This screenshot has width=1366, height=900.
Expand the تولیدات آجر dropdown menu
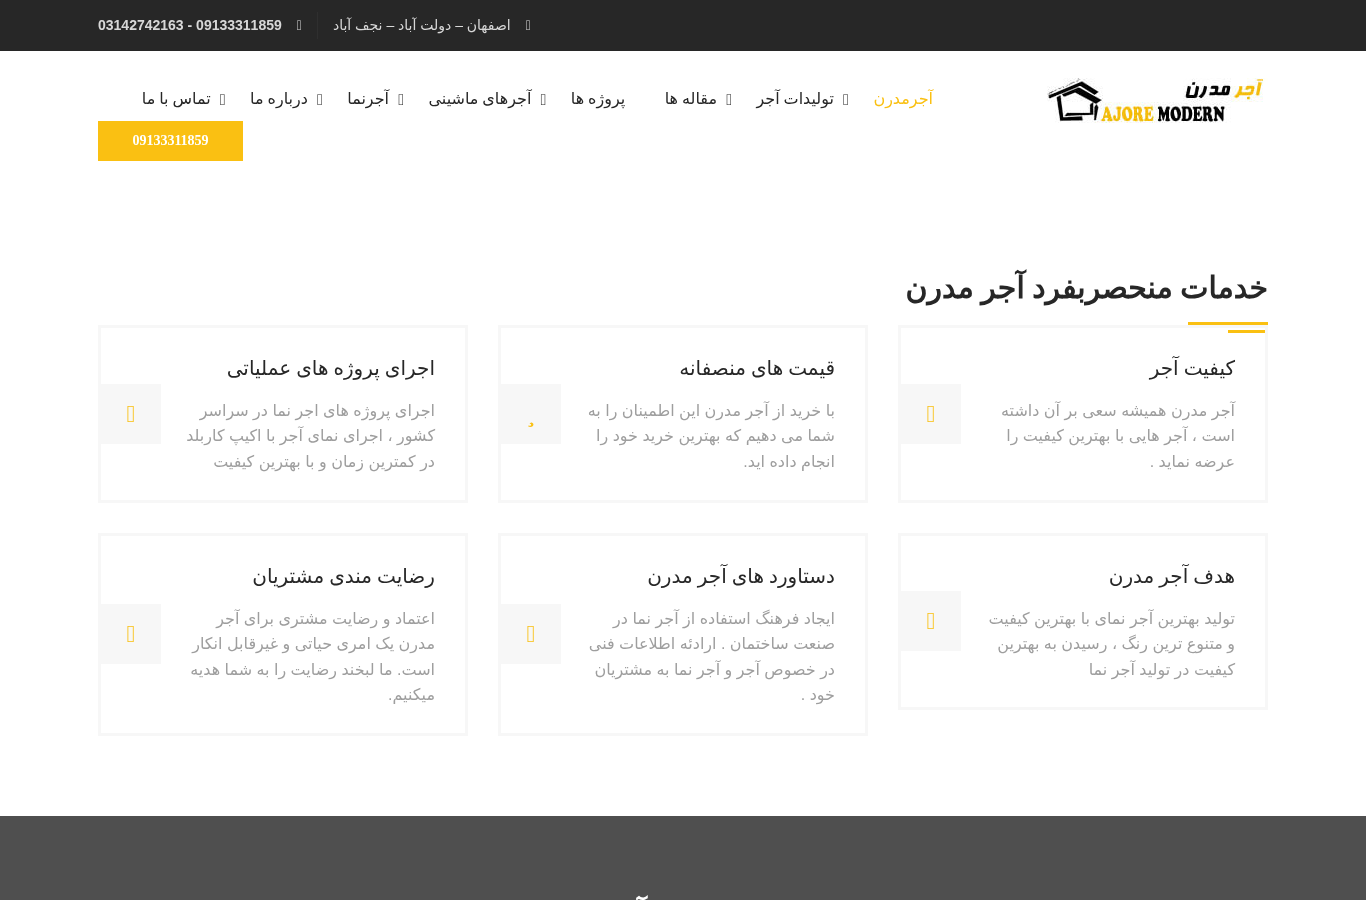coord(802,99)
